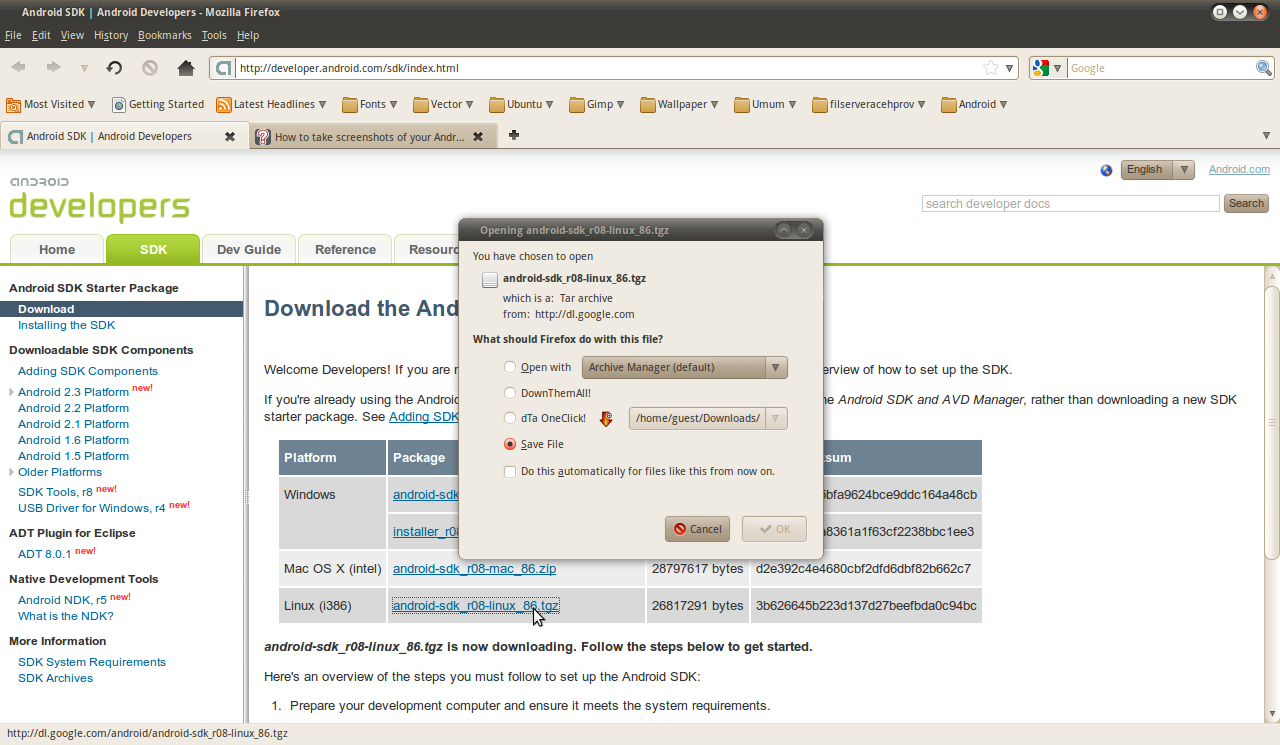
Task: Click the Cancel button in dialog
Action: tap(697, 529)
